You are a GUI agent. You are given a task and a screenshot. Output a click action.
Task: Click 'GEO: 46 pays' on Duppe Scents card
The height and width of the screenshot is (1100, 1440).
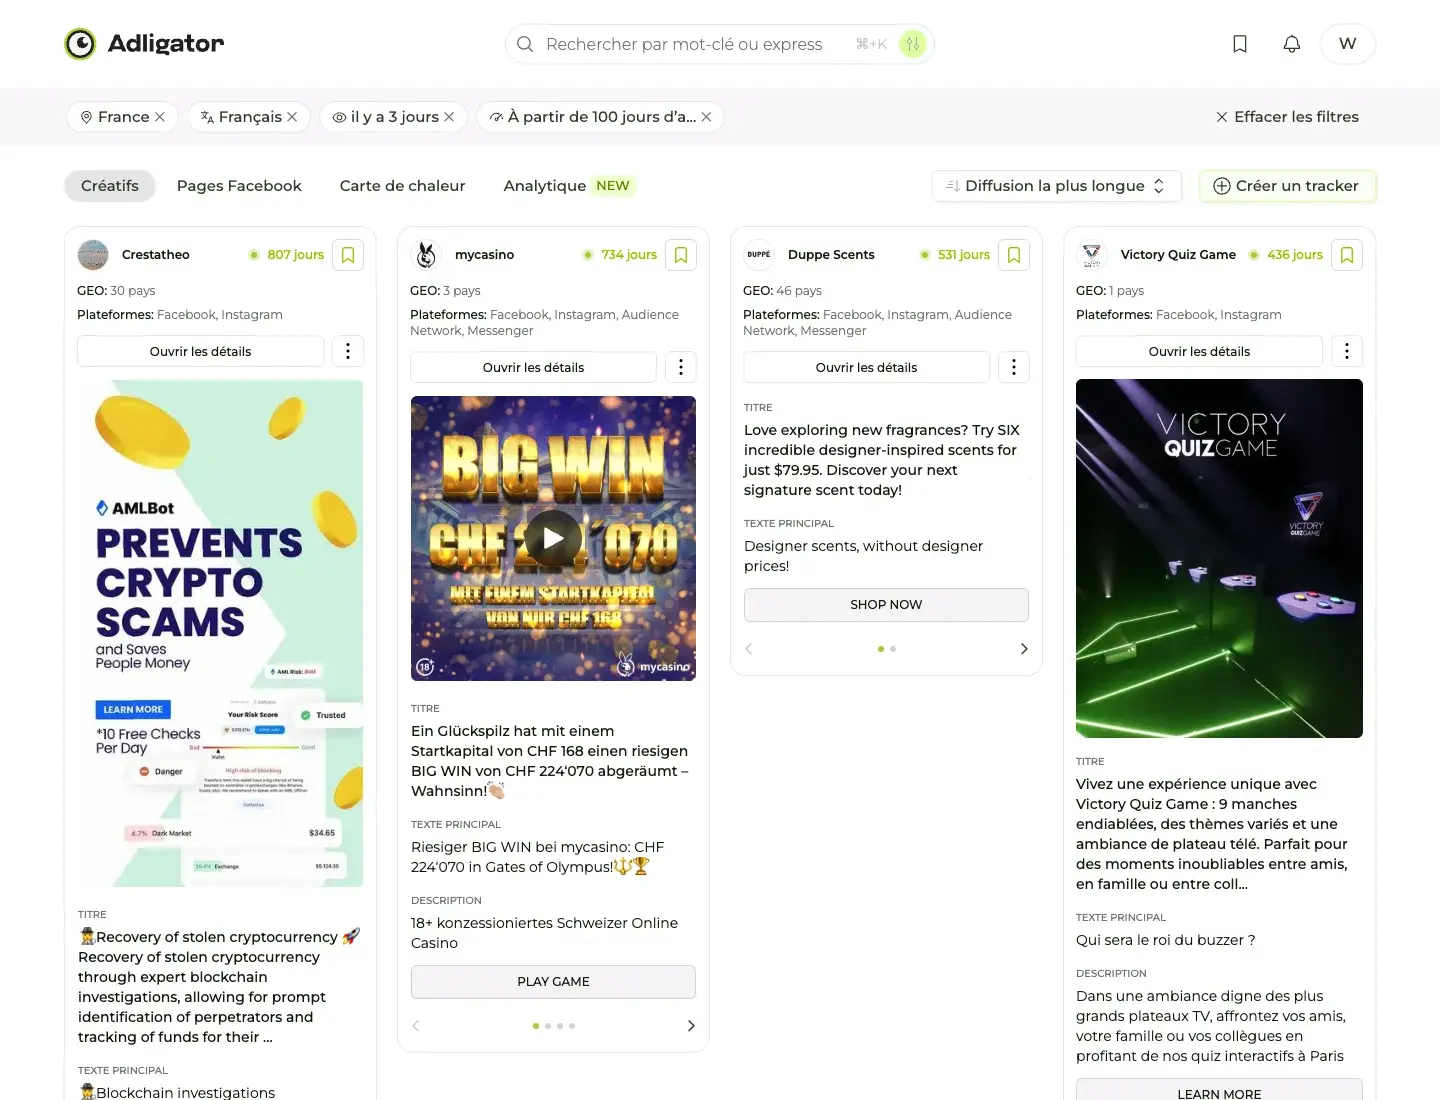click(x=782, y=291)
